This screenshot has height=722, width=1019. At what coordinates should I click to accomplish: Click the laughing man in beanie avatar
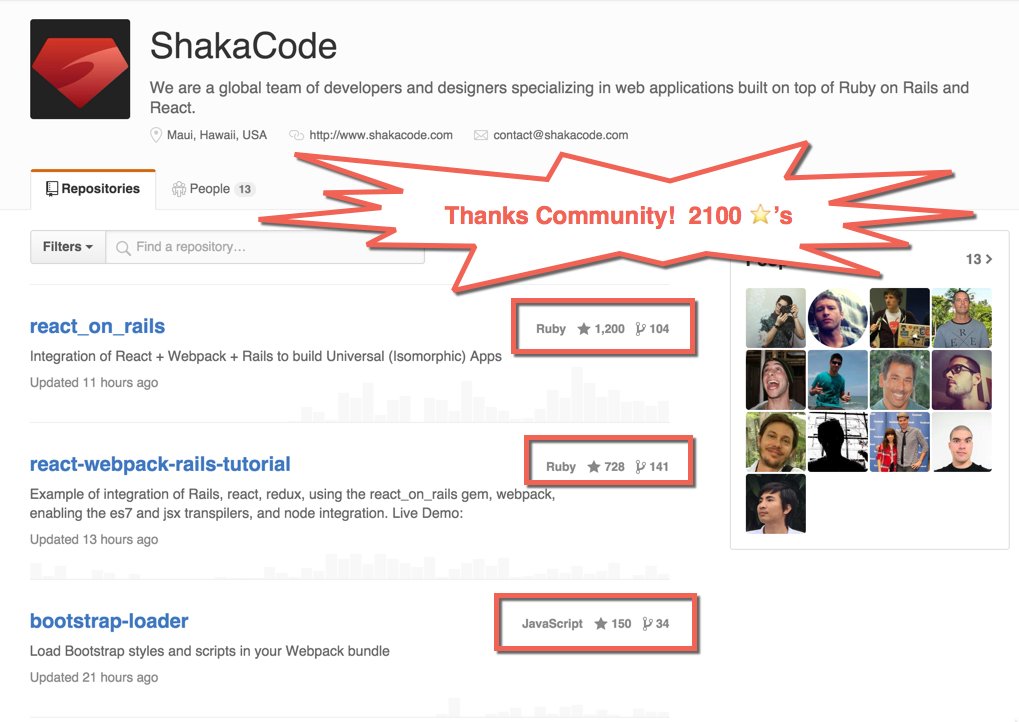pyautogui.click(x=775, y=380)
